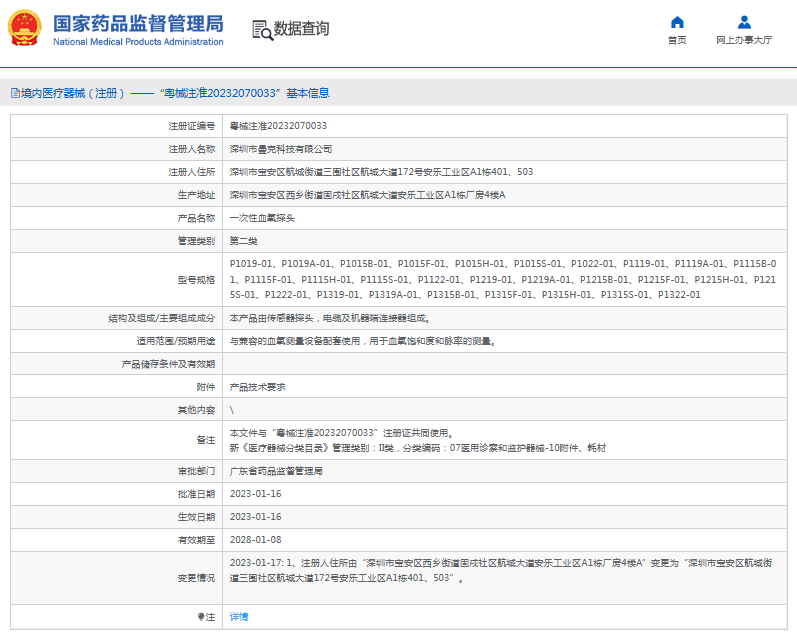The image size is (797, 636).
Task: Click the 境内医疗器械（注册）breadcrumb title
Action: click(72, 93)
